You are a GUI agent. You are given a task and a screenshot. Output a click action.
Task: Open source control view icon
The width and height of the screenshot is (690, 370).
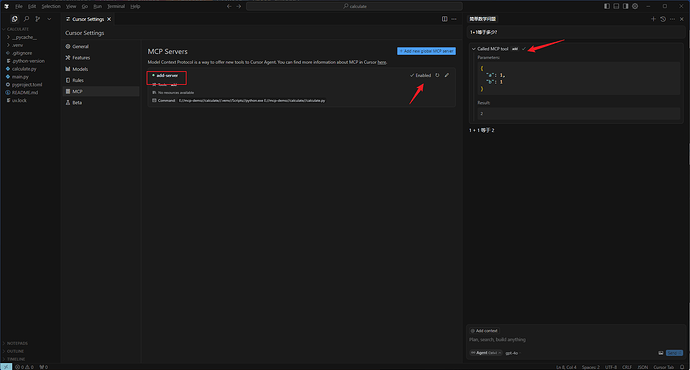click(37, 19)
